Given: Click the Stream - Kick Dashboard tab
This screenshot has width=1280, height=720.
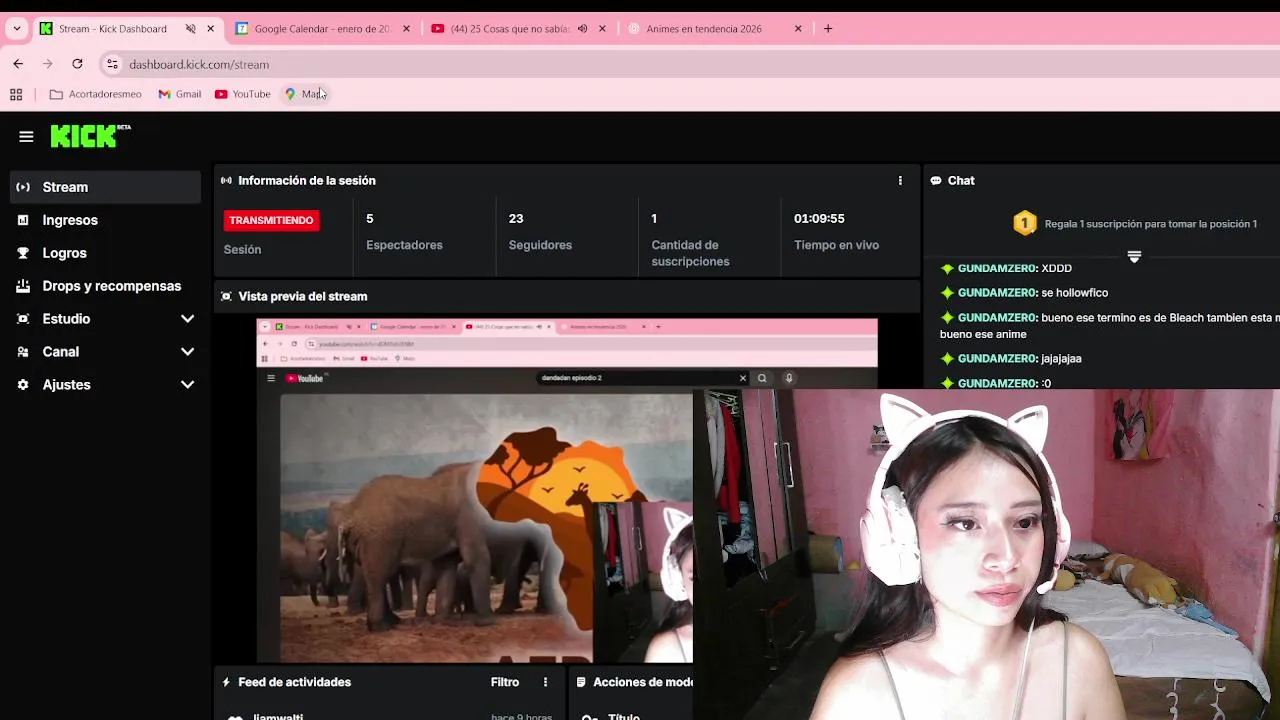Looking at the screenshot, I should click(112, 29).
